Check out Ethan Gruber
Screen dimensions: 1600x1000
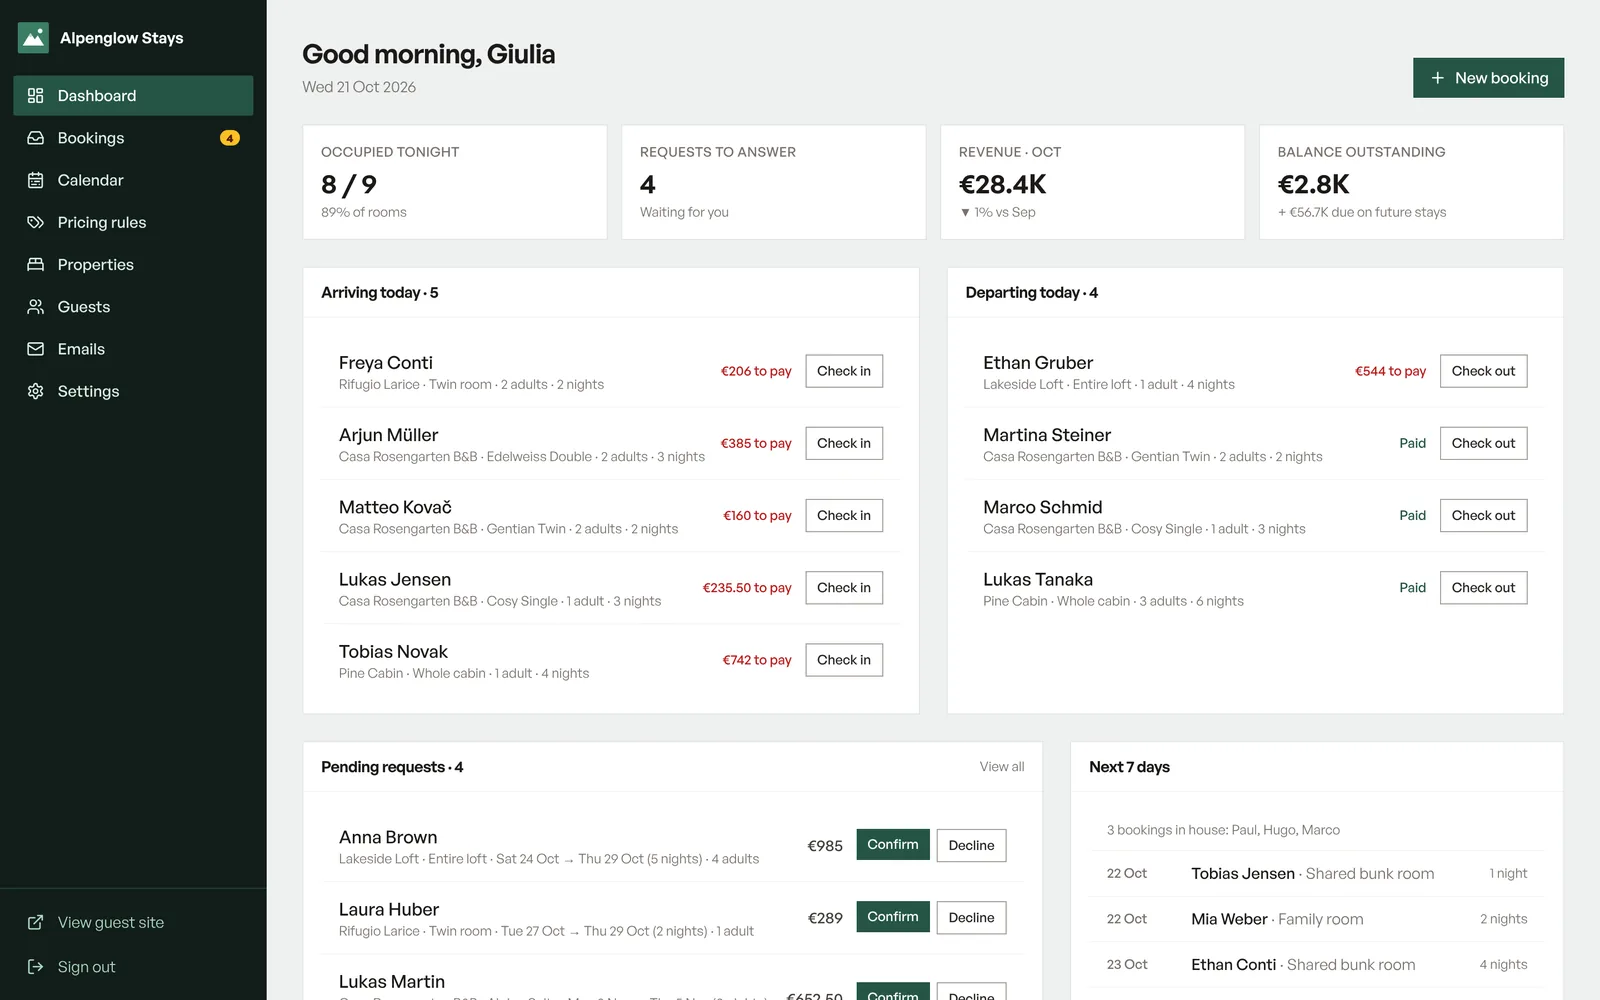(x=1483, y=371)
